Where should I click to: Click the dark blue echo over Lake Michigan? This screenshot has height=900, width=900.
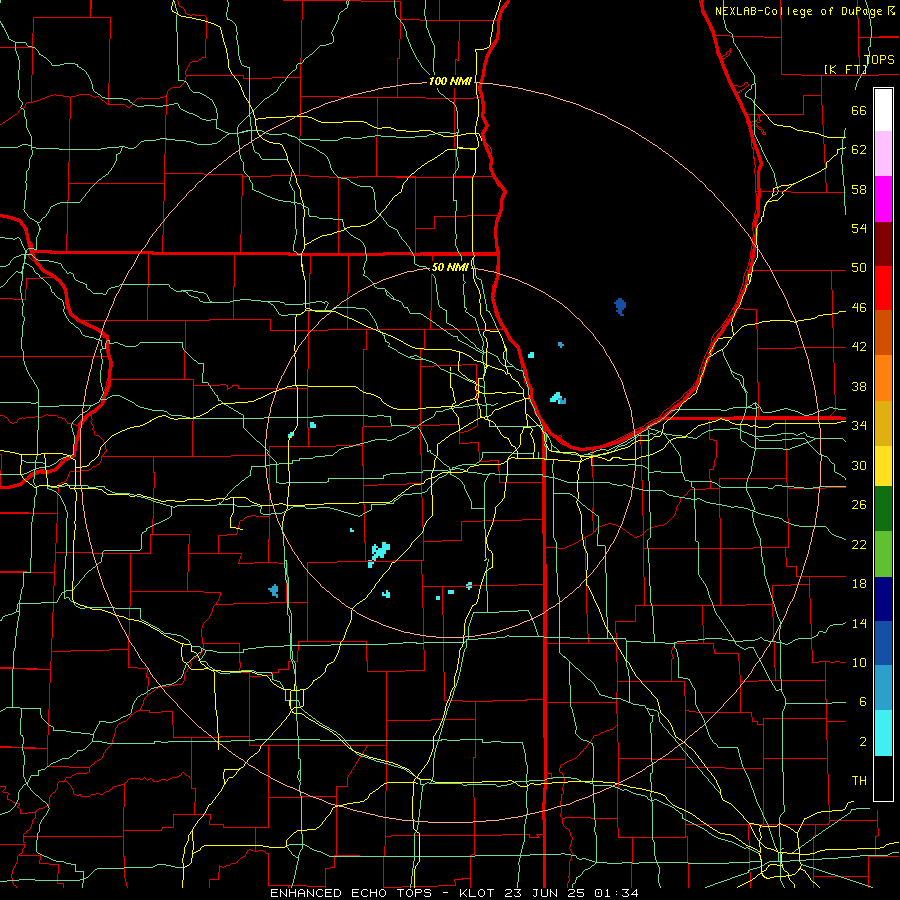[x=620, y=306]
